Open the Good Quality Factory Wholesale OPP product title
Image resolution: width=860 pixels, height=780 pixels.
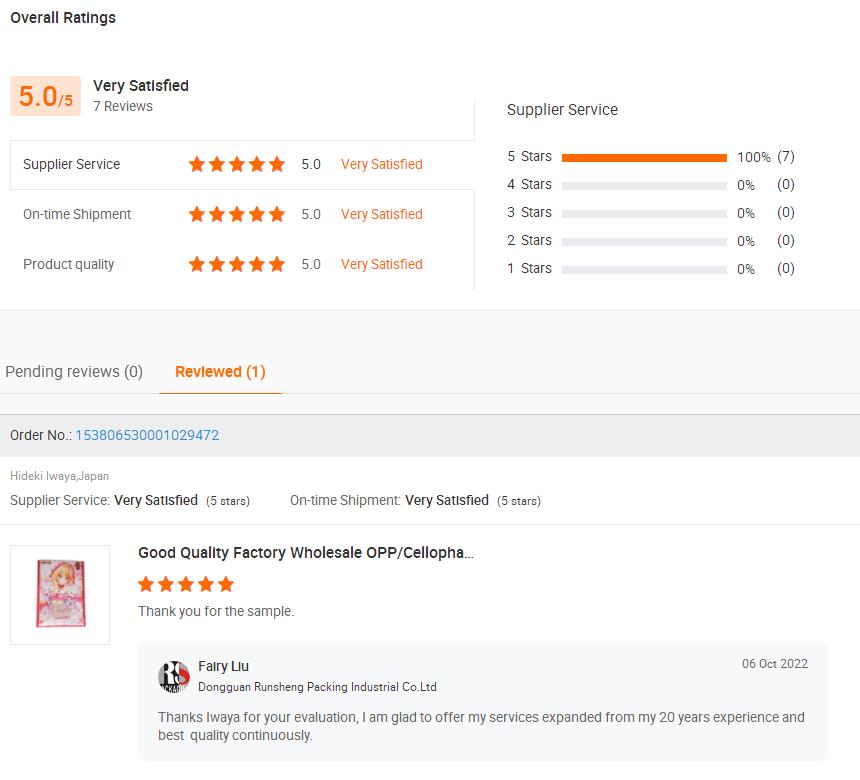click(306, 552)
